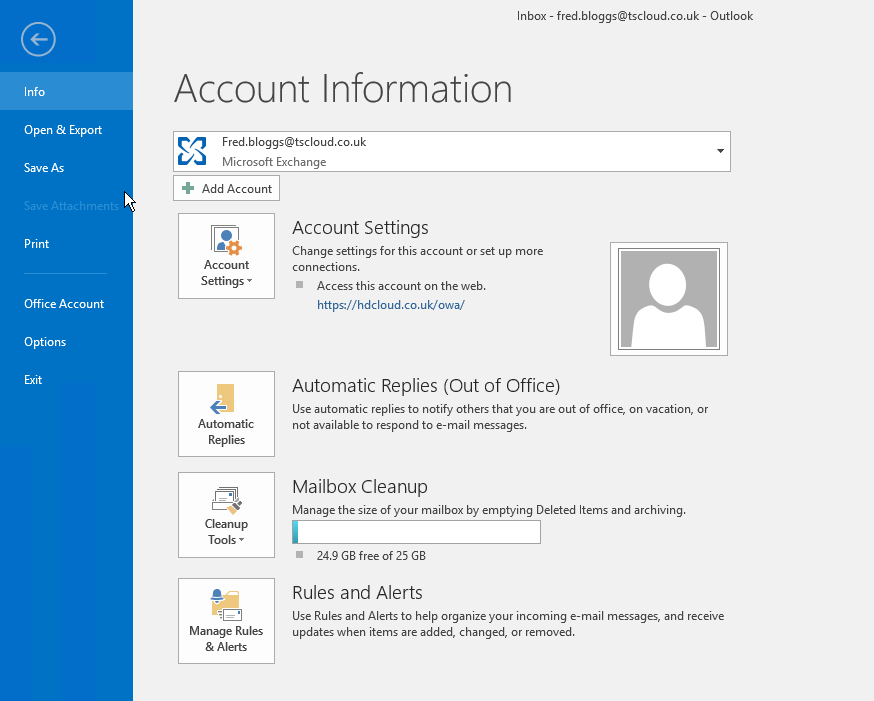
Task: Click the Account Information heading
Action: pos(343,89)
